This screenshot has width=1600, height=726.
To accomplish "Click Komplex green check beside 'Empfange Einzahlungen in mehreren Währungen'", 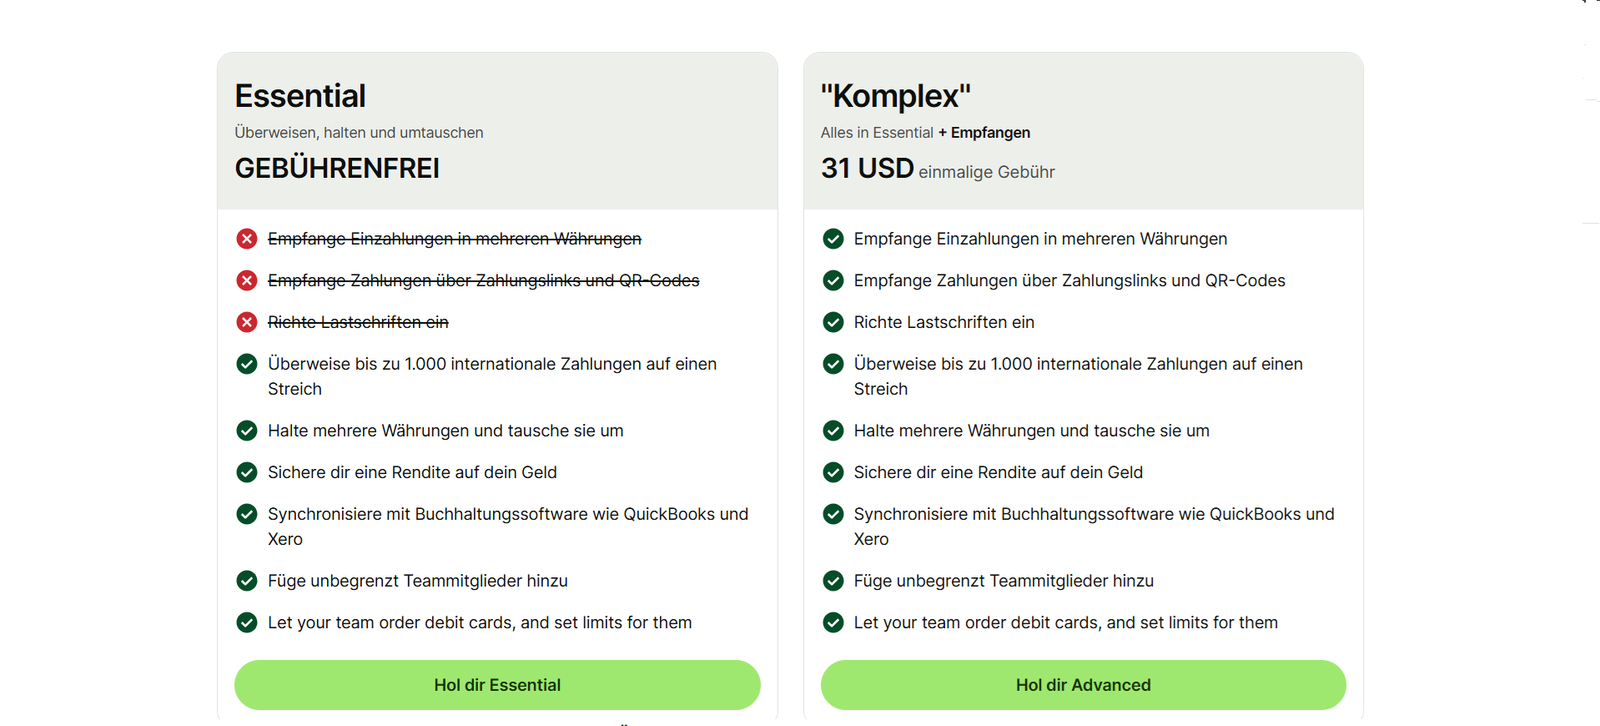I will [x=833, y=239].
